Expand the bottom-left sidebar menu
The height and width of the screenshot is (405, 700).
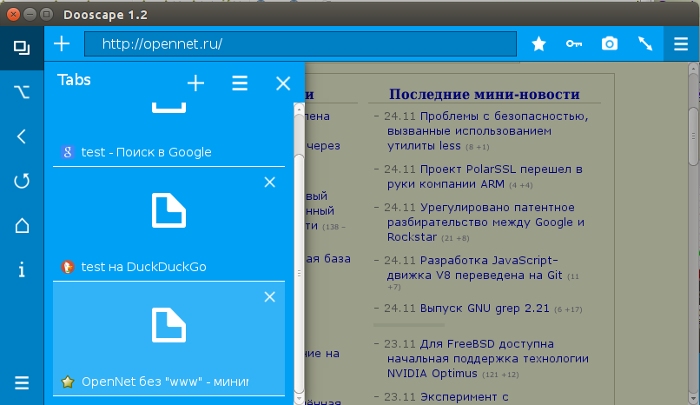(21, 381)
